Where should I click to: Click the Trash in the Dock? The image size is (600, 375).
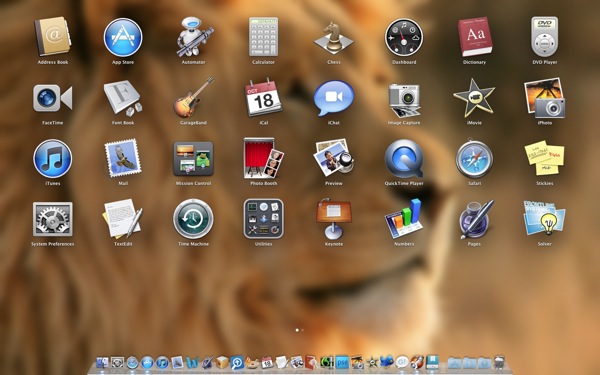click(x=499, y=362)
